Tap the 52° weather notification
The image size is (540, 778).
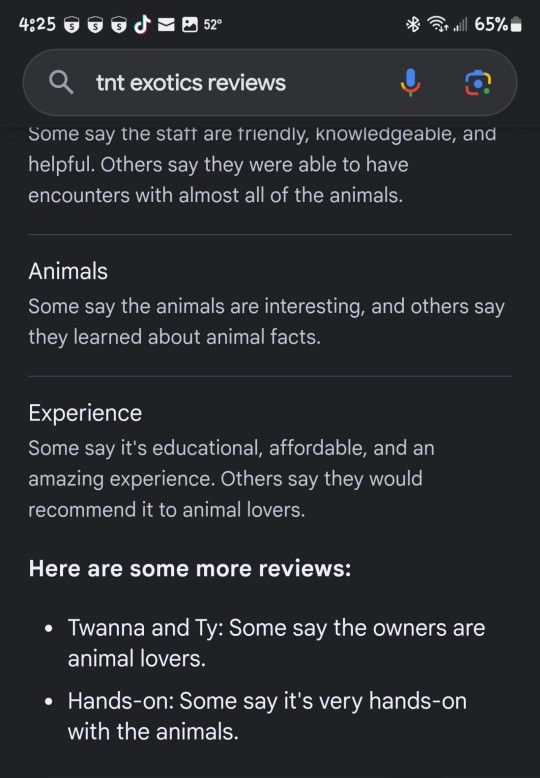coord(212,24)
